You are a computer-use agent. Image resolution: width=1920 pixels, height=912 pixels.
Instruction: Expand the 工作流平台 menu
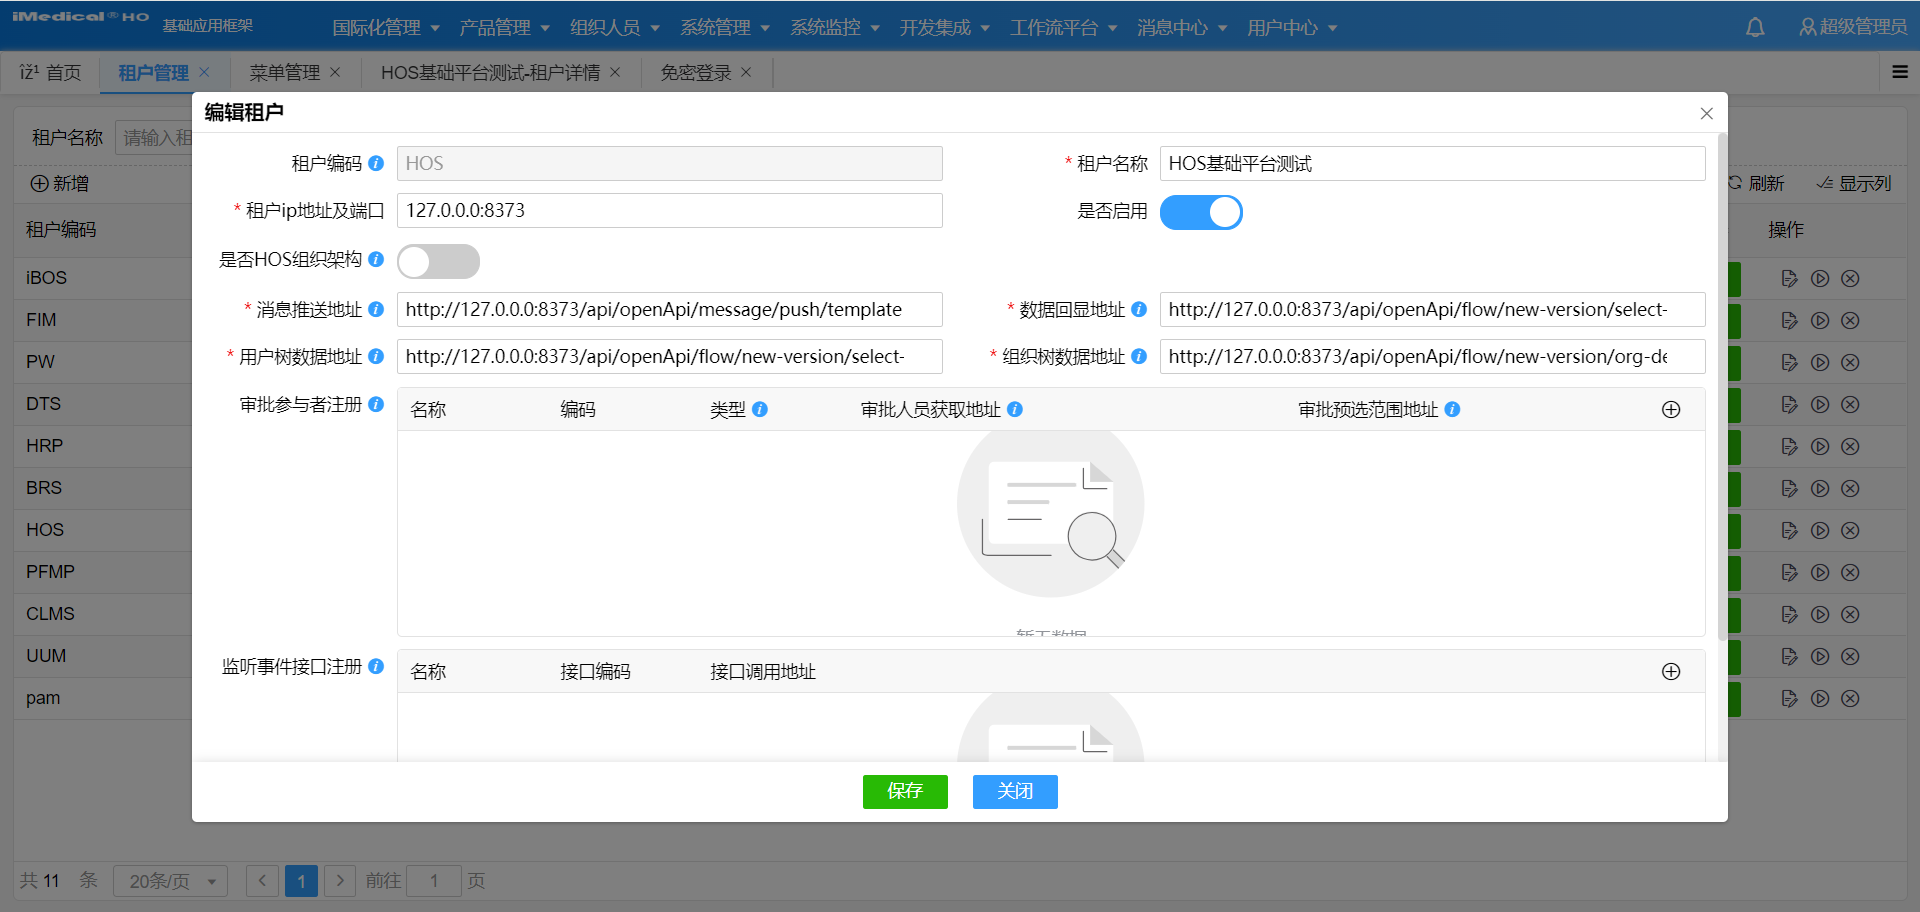click(1064, 27)
